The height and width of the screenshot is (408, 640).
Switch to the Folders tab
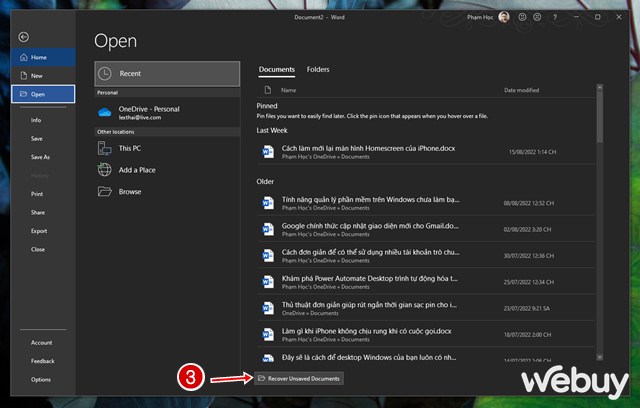318,69
